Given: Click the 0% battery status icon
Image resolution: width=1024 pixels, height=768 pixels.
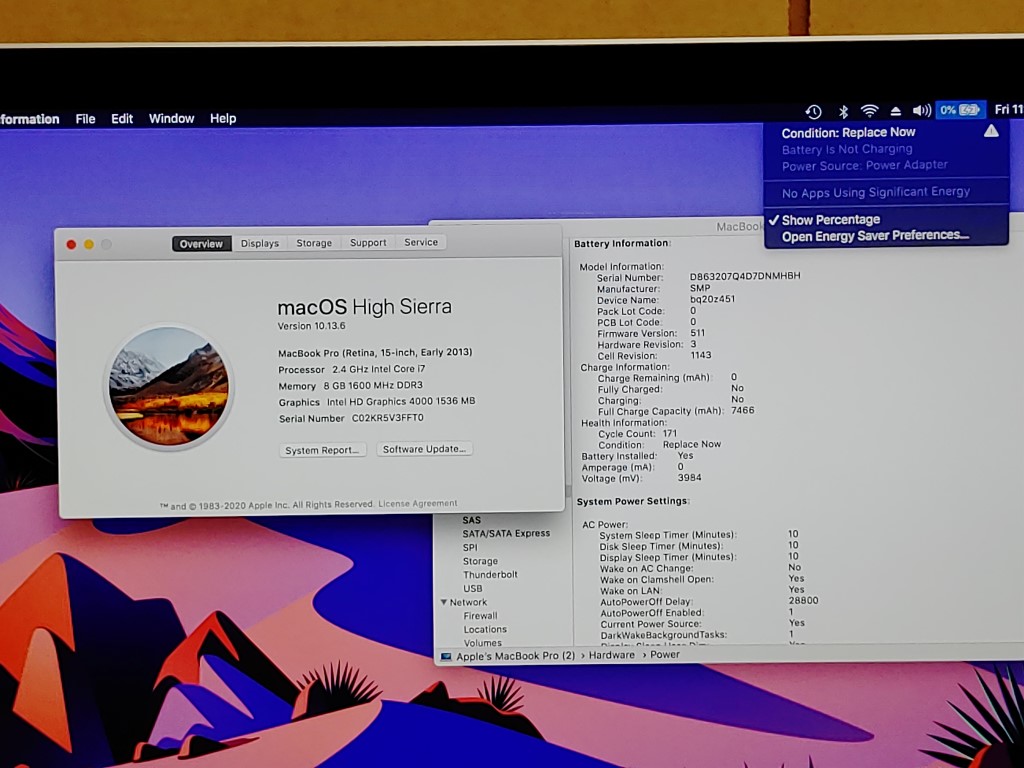Looking at the screenshot, I should (959, 110).
